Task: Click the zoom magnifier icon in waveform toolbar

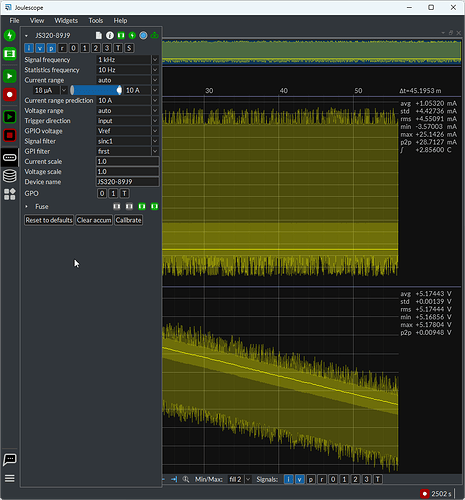Action: coord(186,479)
